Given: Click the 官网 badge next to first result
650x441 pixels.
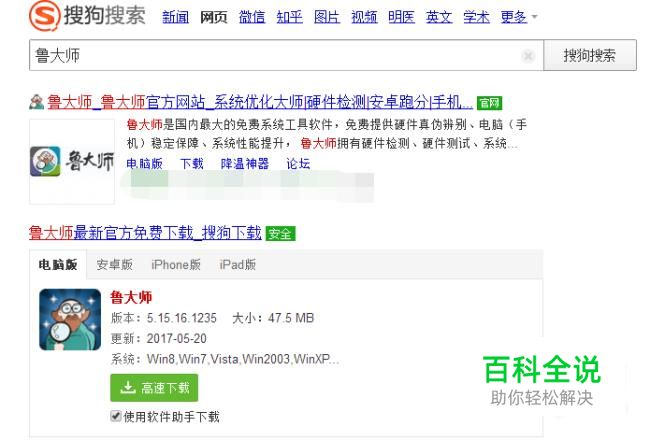Looking at the screenshot, I should click(x=489, y=103).
